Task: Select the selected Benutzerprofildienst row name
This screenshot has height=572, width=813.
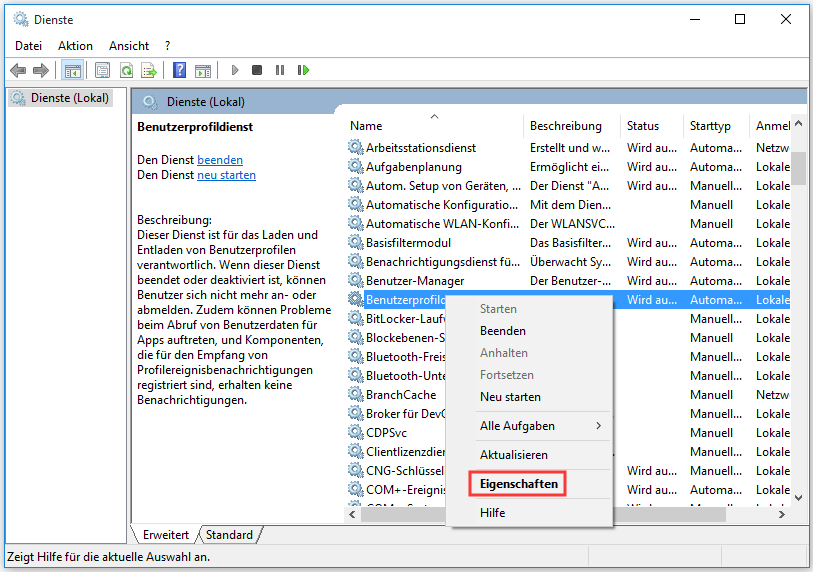Action: click(405, 300)
